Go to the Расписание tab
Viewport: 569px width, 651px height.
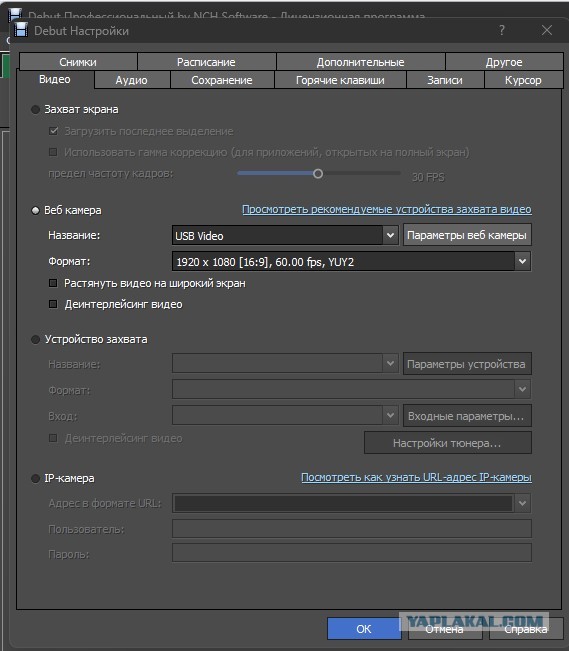pyautogui.click(x=206, y=62)
